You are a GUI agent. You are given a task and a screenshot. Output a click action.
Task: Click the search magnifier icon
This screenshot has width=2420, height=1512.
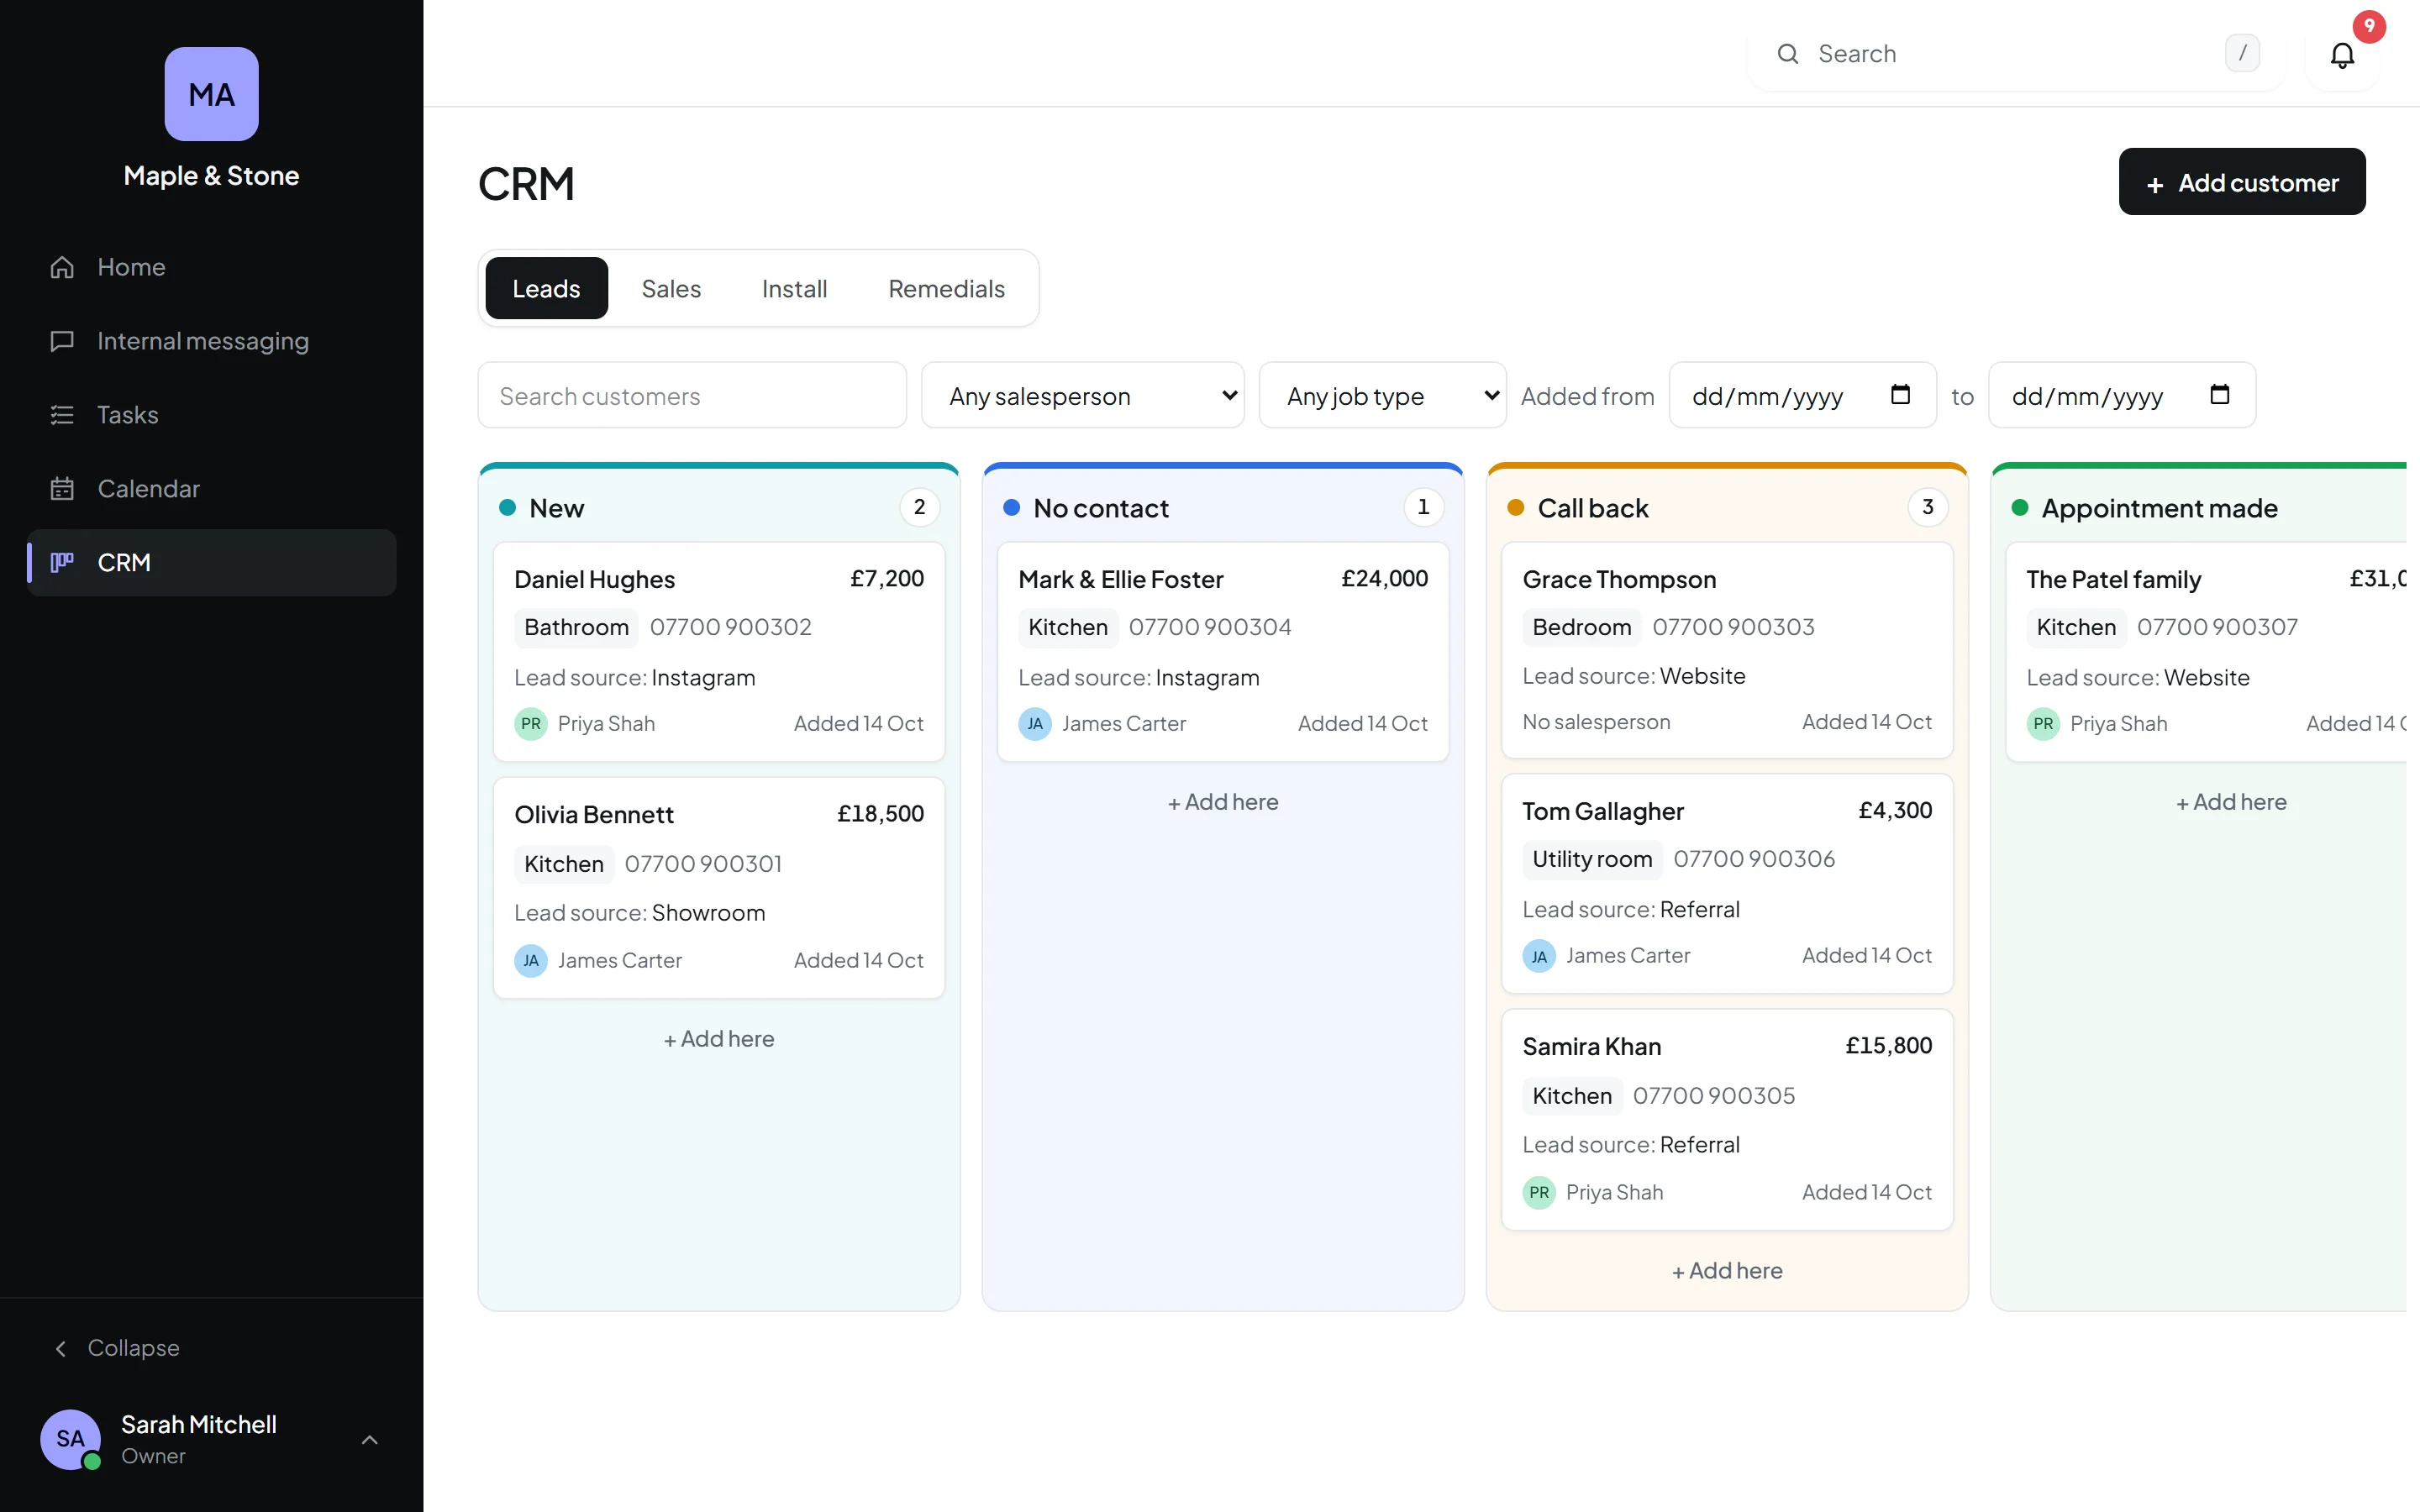(x=1788, y=54)
